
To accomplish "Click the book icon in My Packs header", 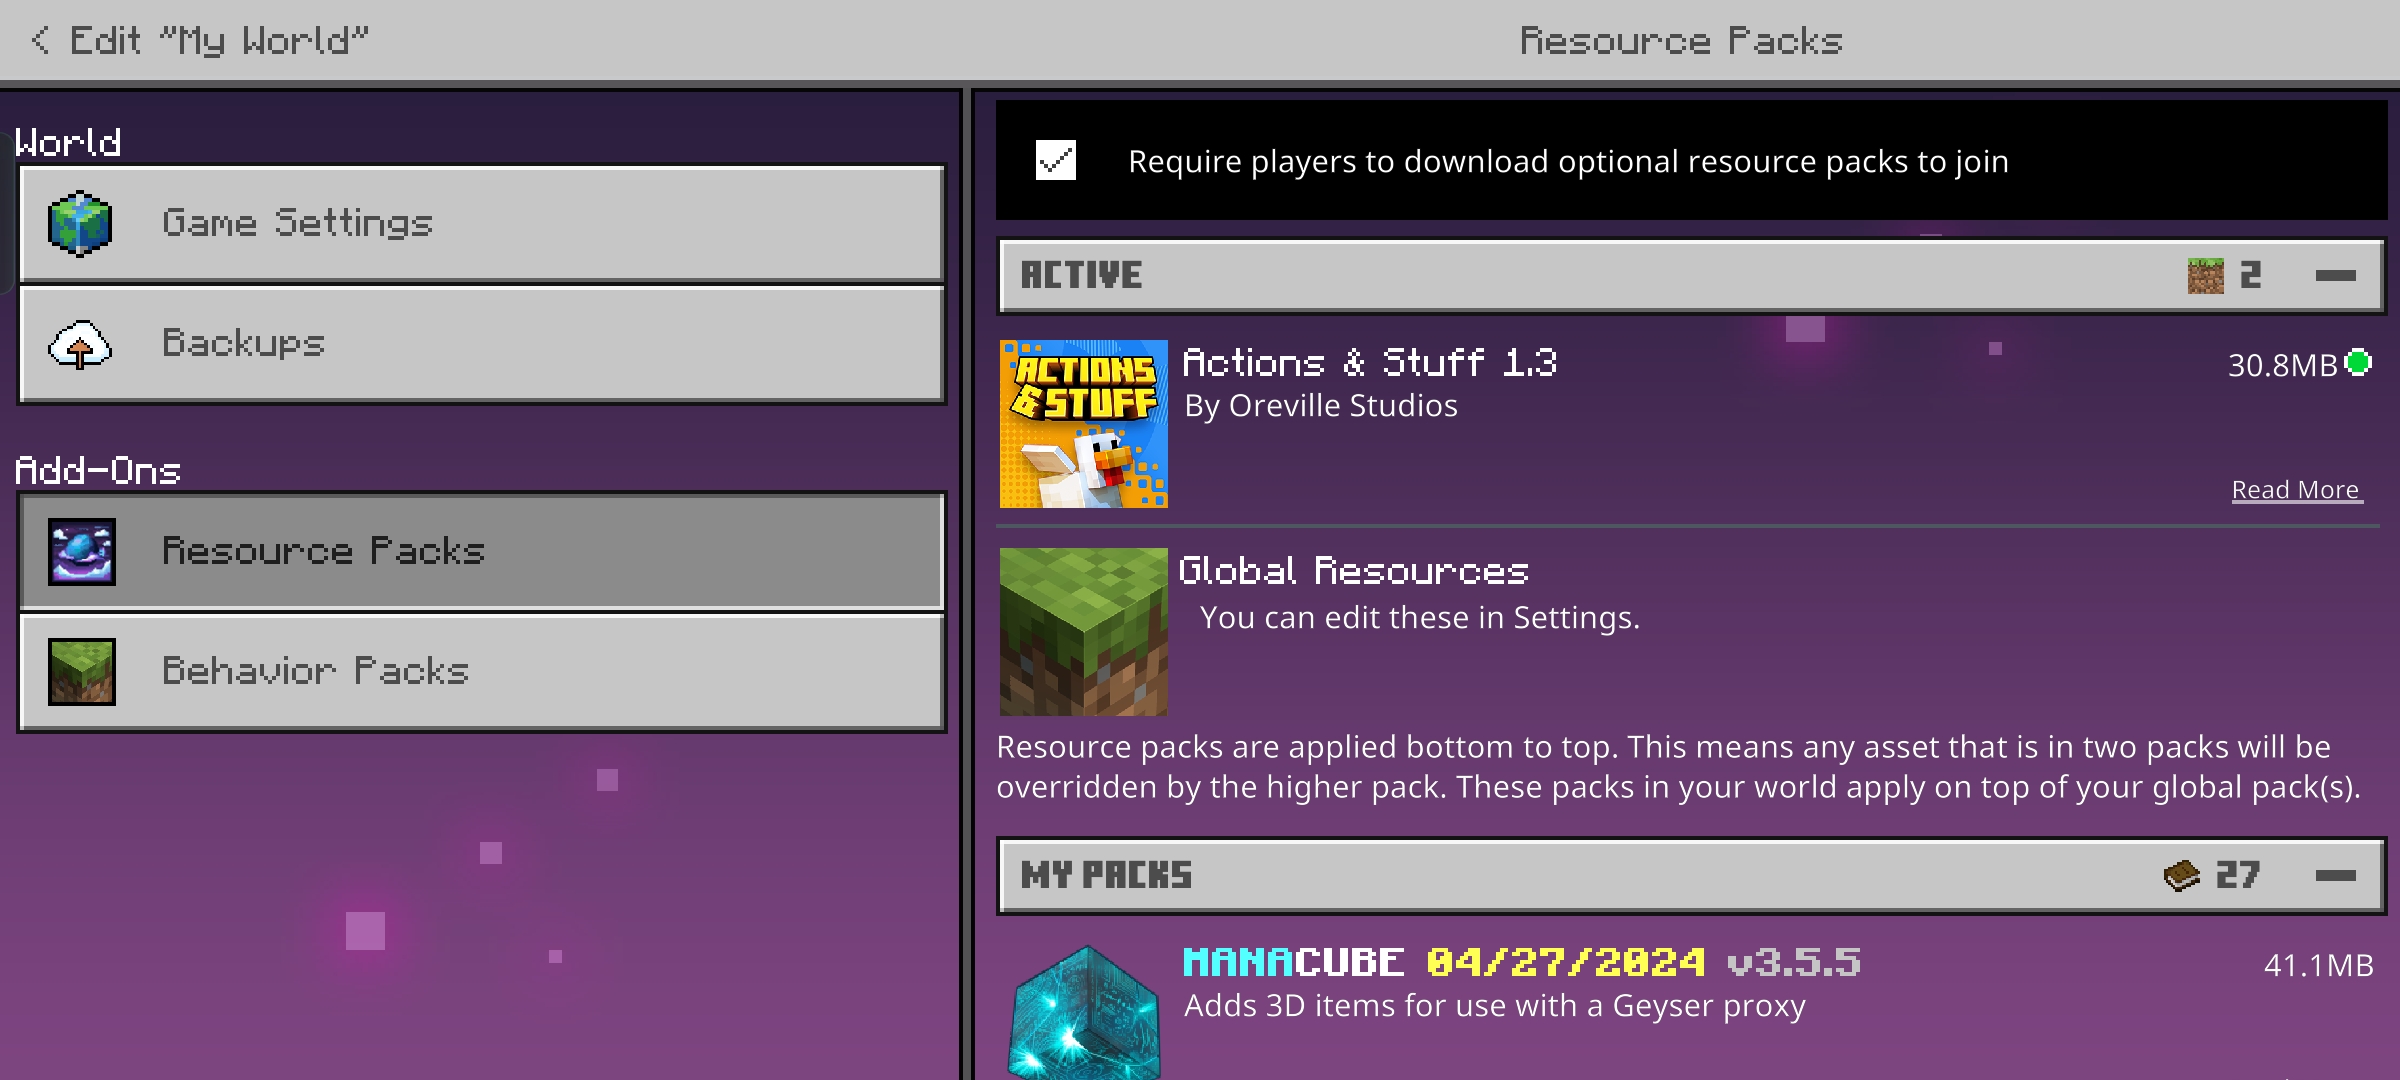I will click(x=2181, y=876).
